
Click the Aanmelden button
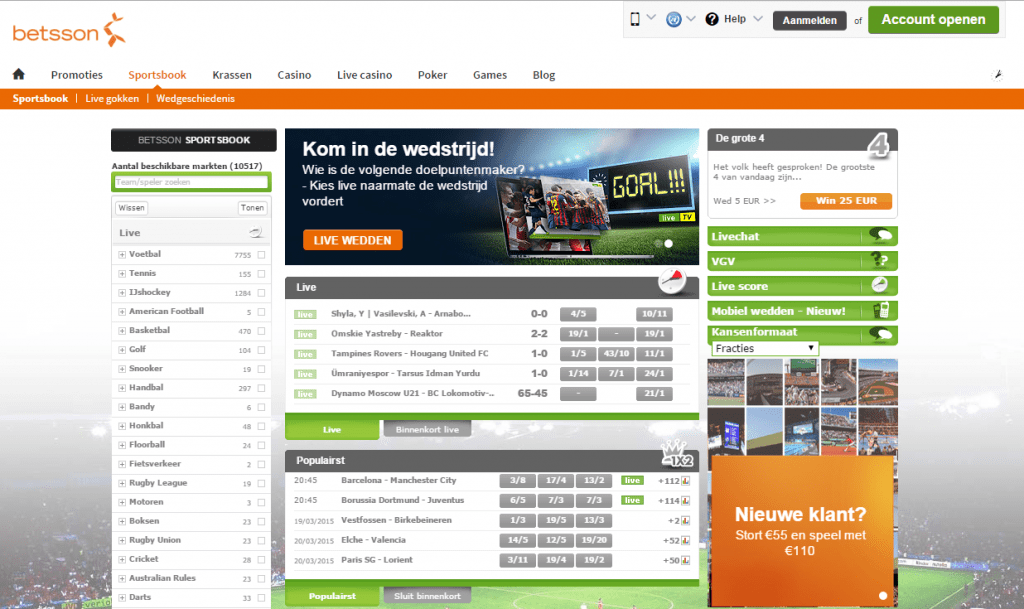pos(810,20)
